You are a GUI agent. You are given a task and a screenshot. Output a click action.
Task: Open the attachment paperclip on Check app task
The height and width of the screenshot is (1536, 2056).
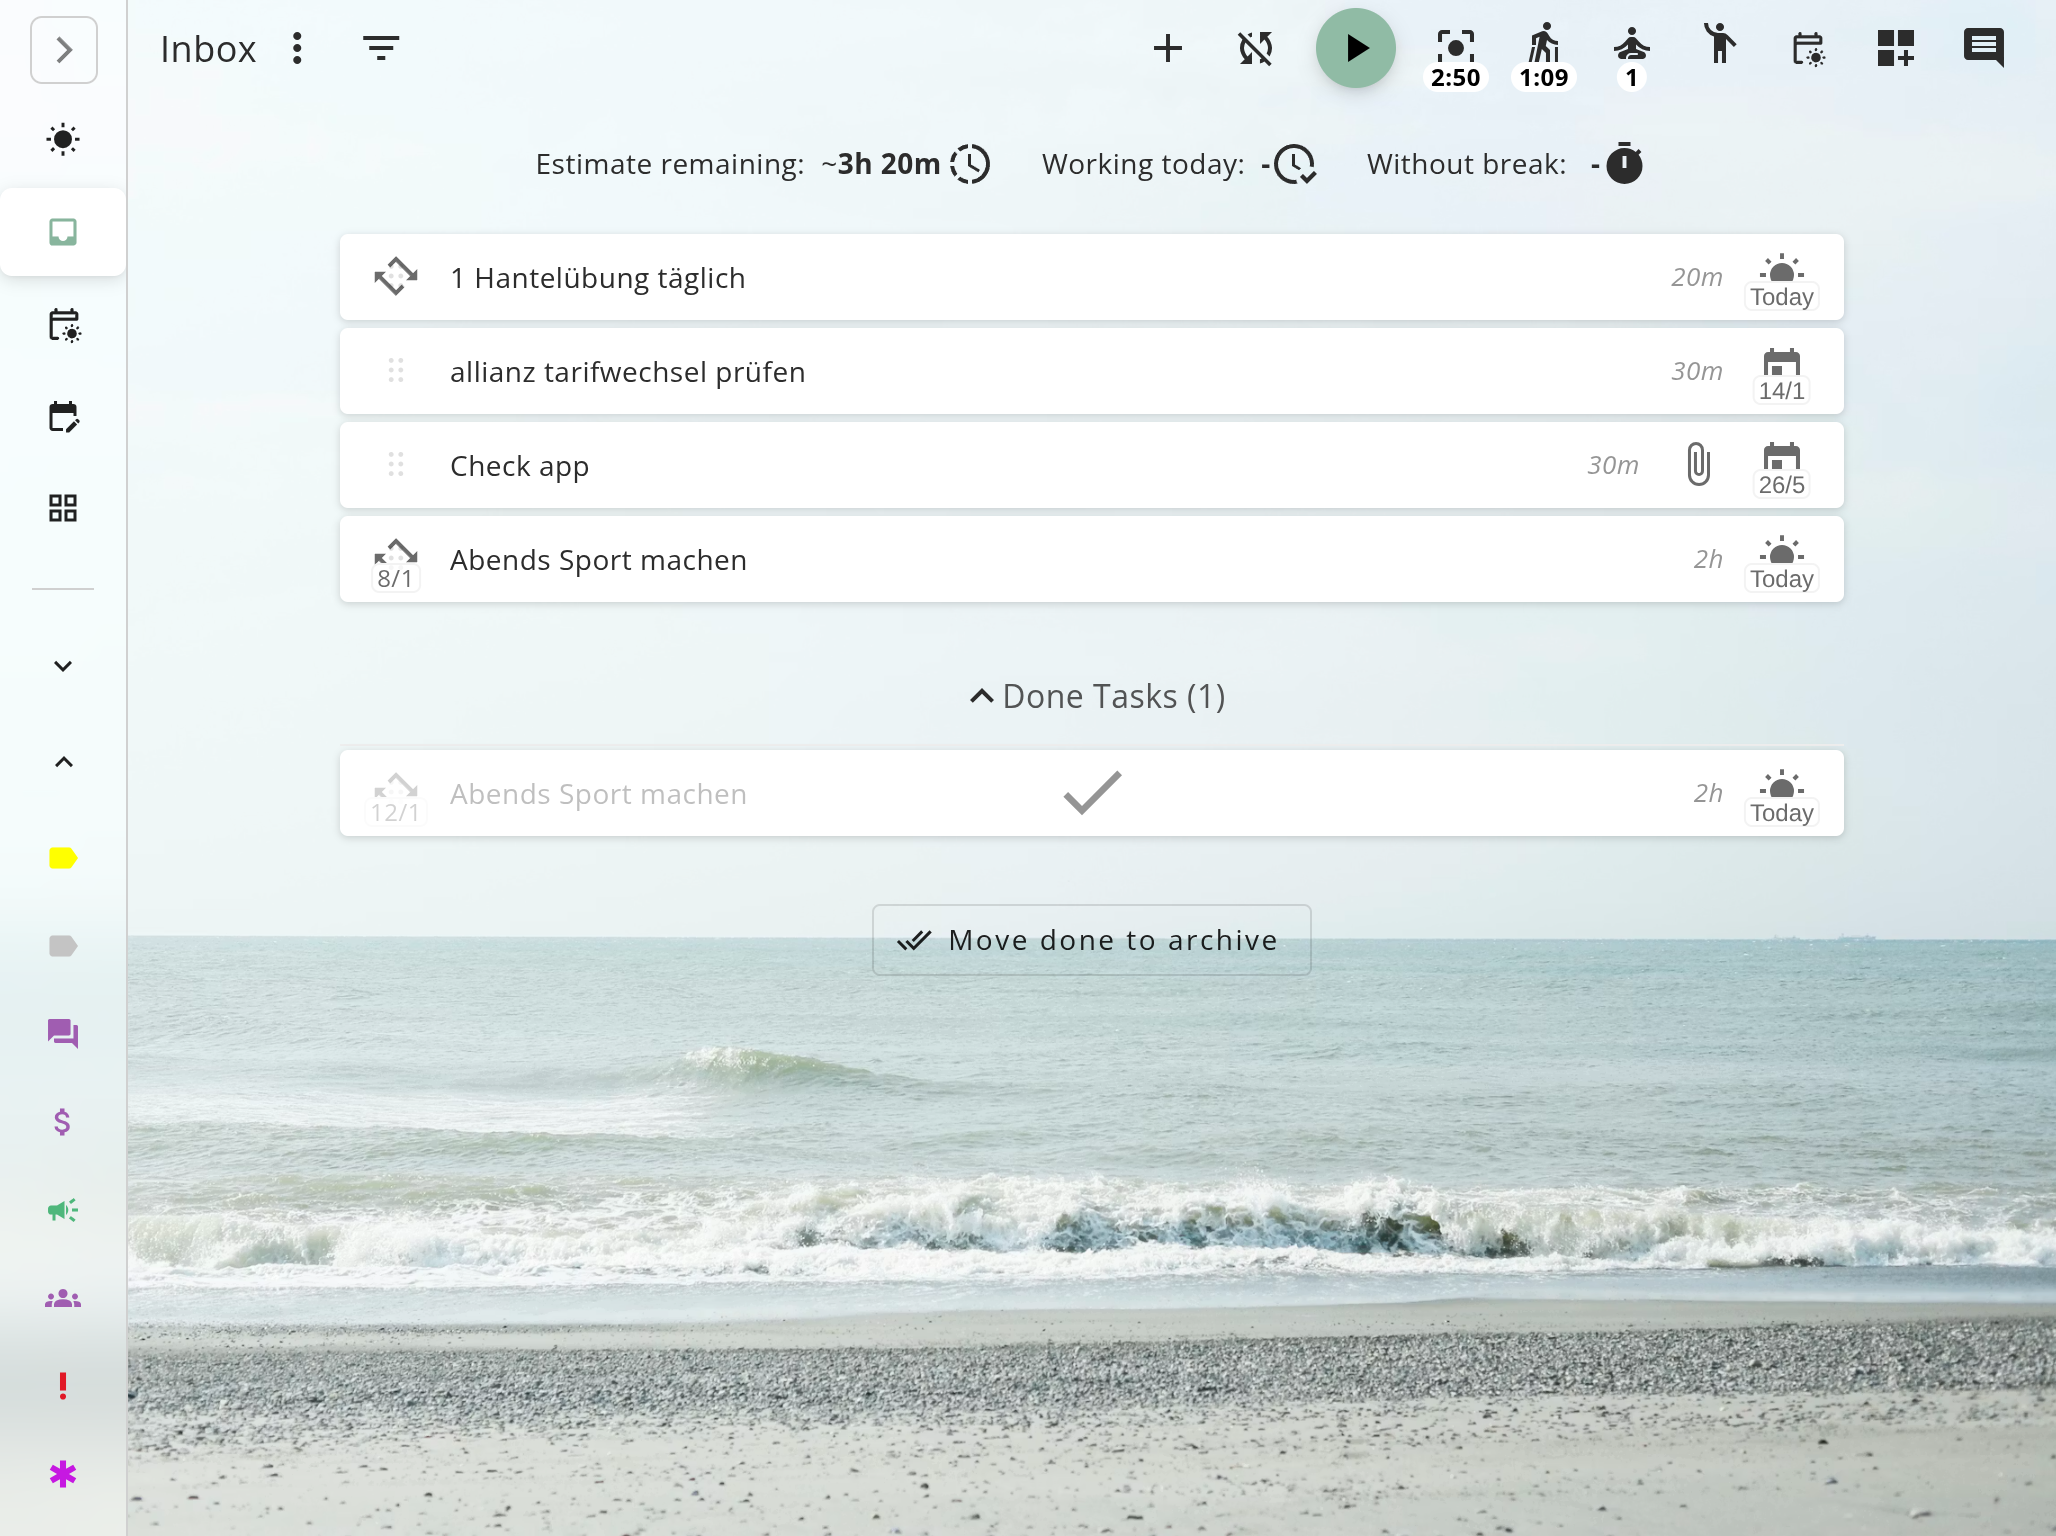tap(1697, 464)
